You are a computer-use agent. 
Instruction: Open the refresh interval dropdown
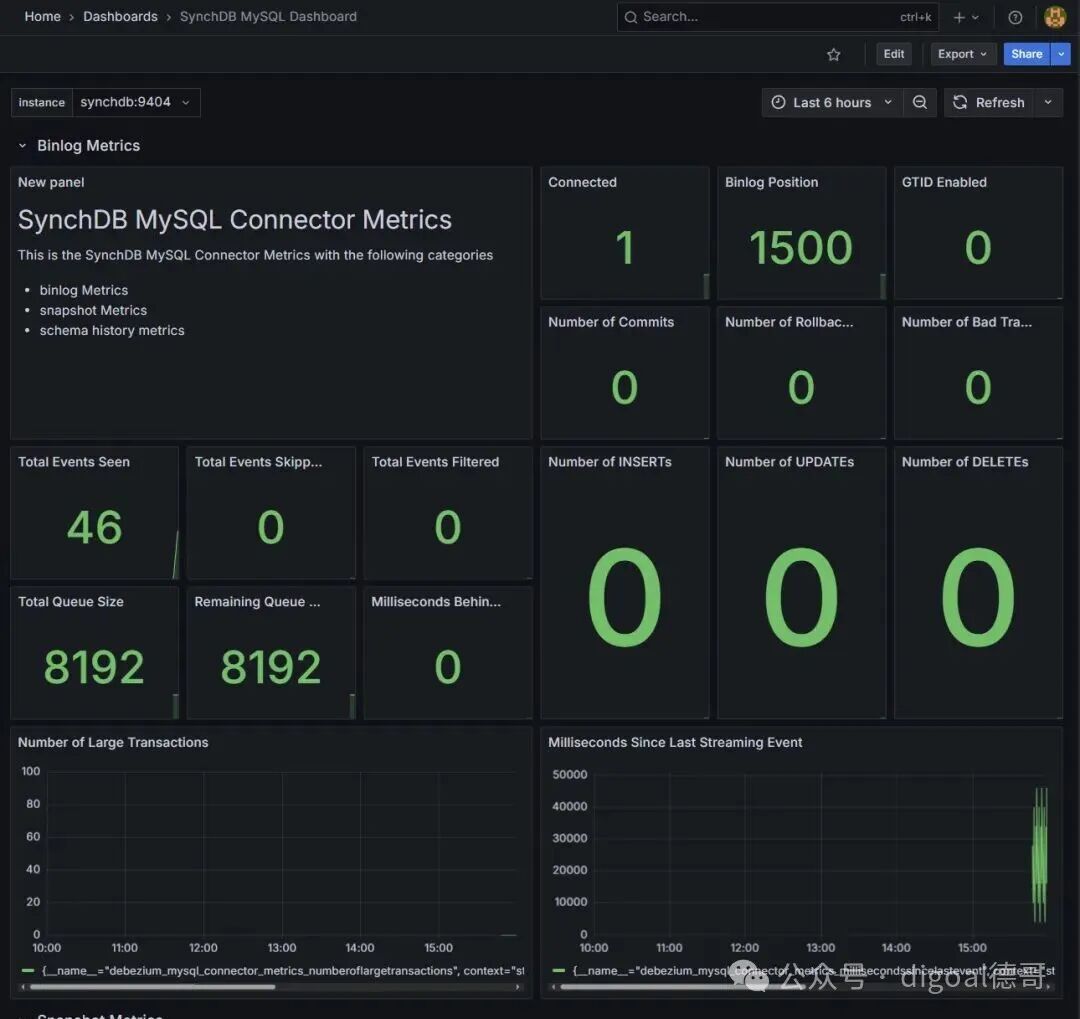pyautogui.click(x=1048, y=103)
